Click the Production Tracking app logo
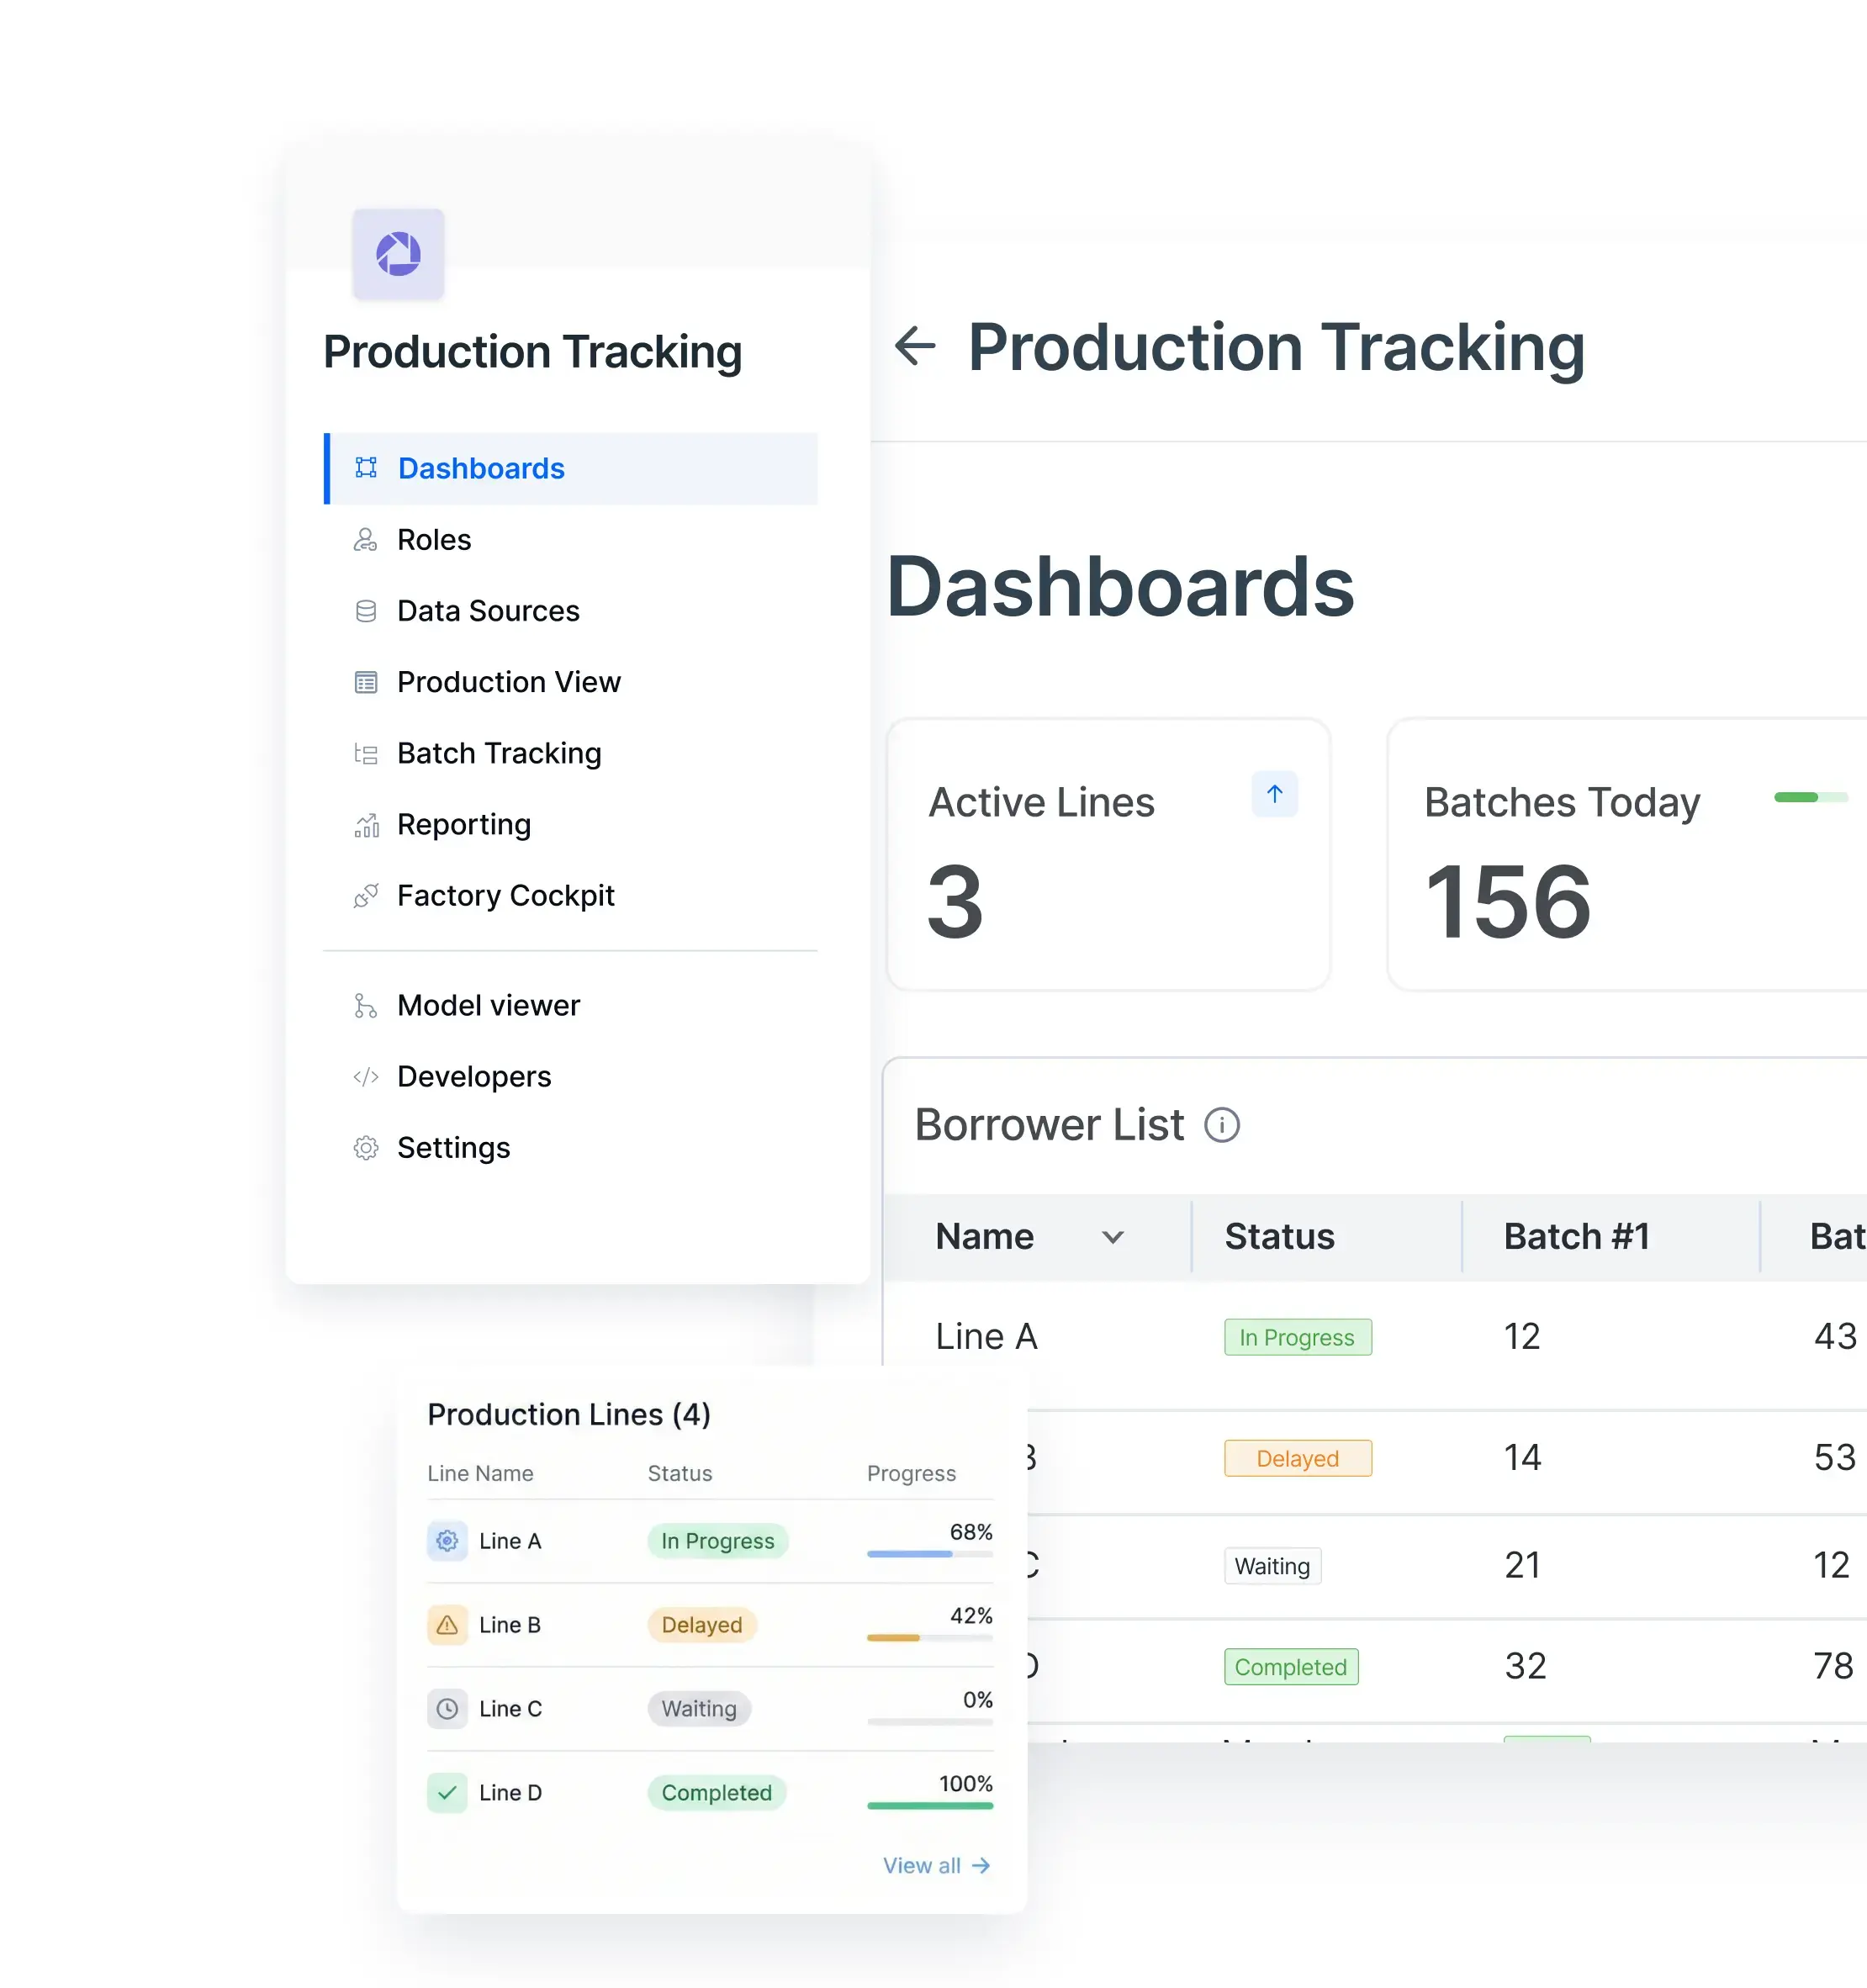 [398, 254]
